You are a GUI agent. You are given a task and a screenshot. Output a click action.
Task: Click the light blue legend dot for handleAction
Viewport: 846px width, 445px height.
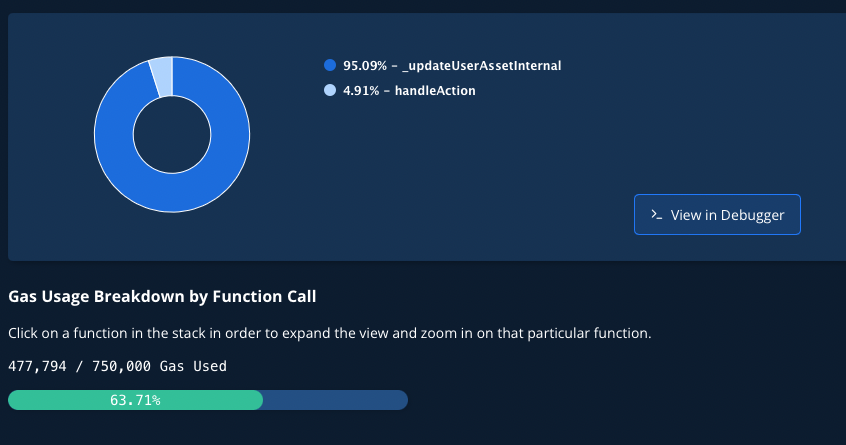click(x=330, y=90)
